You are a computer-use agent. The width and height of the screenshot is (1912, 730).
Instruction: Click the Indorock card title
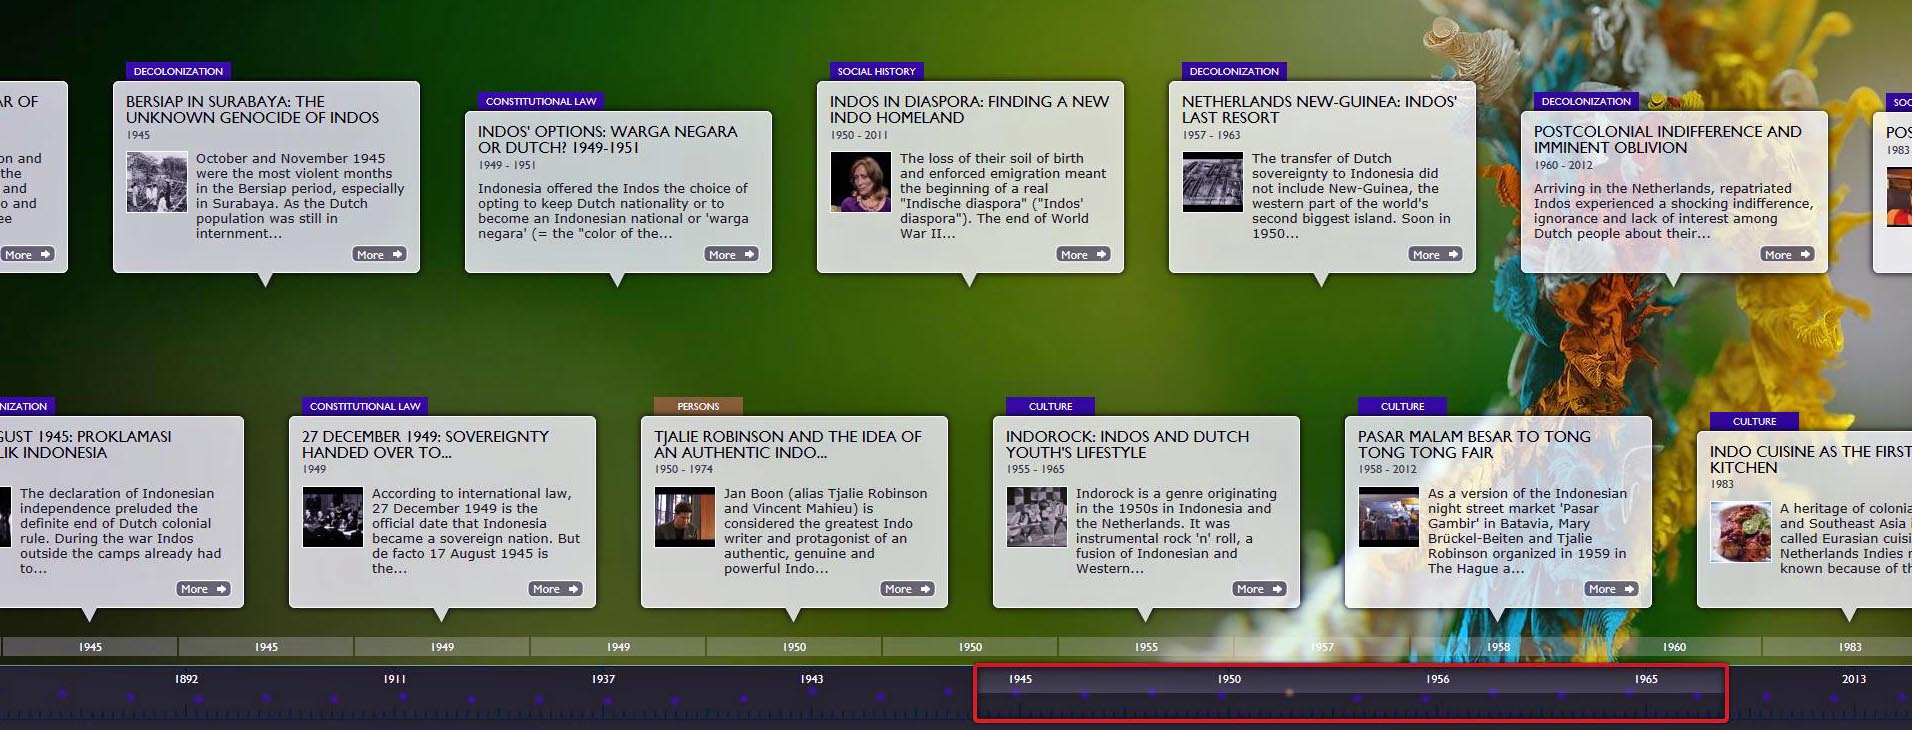tap(1127, 444)
